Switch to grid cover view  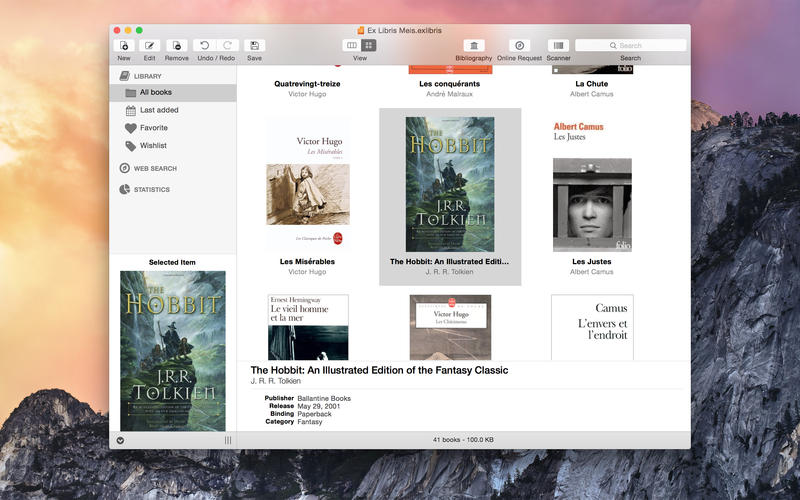[368, 45]
